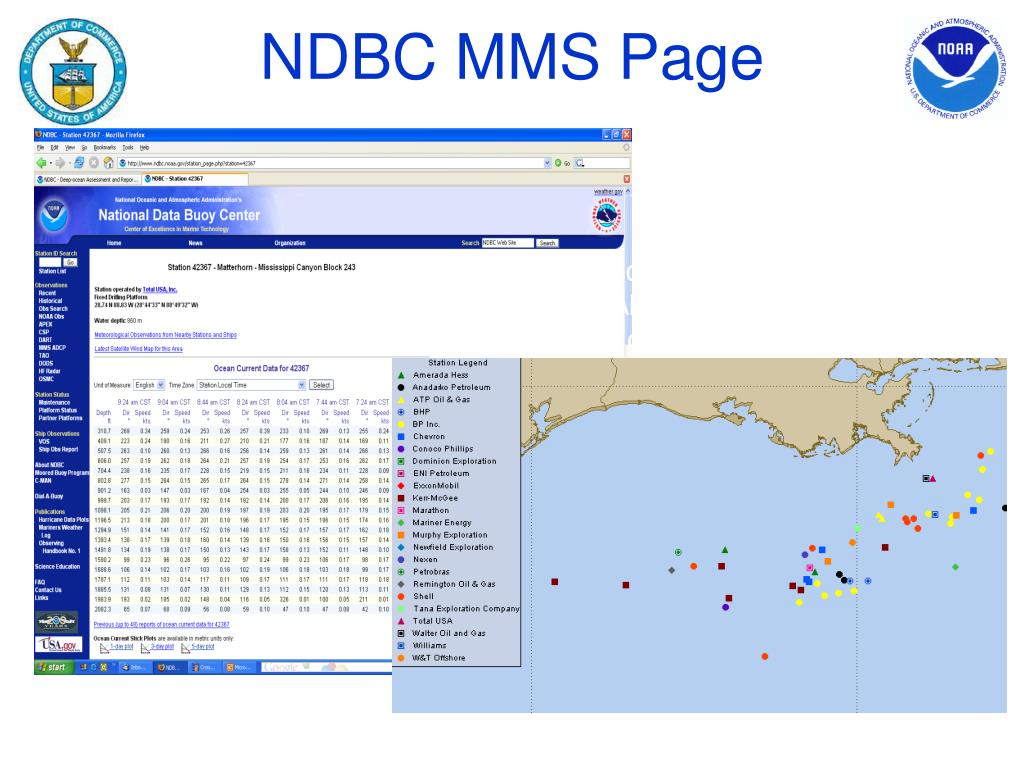Click the Reload page icon

click(79, 163)
